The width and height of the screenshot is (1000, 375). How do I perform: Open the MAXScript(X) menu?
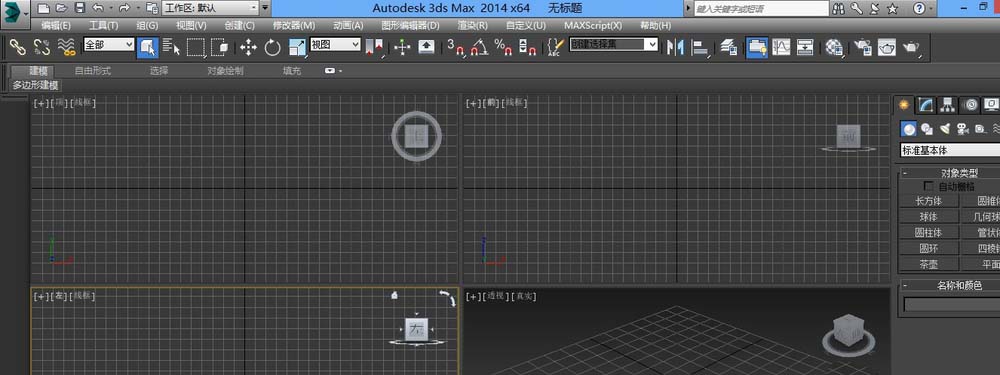593,26
